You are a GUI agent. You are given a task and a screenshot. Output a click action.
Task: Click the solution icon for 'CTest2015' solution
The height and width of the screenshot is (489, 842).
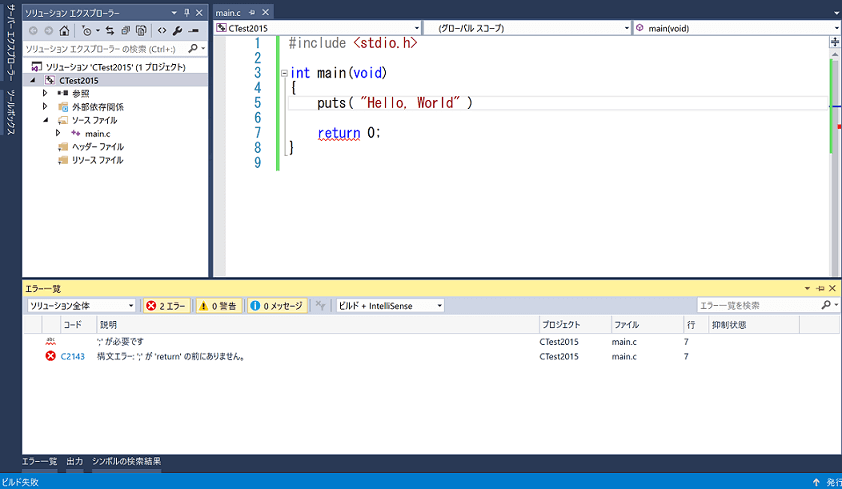pyautogui.click(x=37, y=67)
